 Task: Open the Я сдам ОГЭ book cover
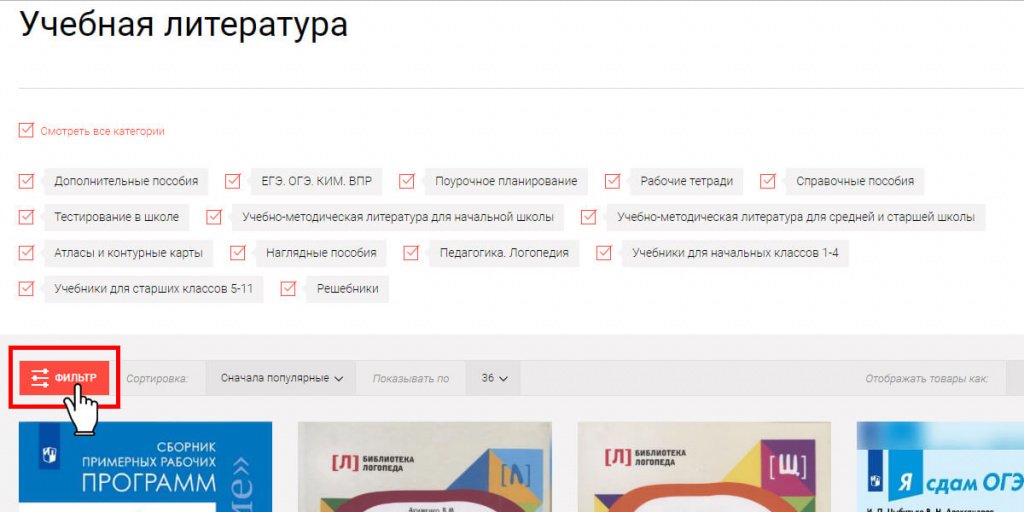[x=940, y=467]
